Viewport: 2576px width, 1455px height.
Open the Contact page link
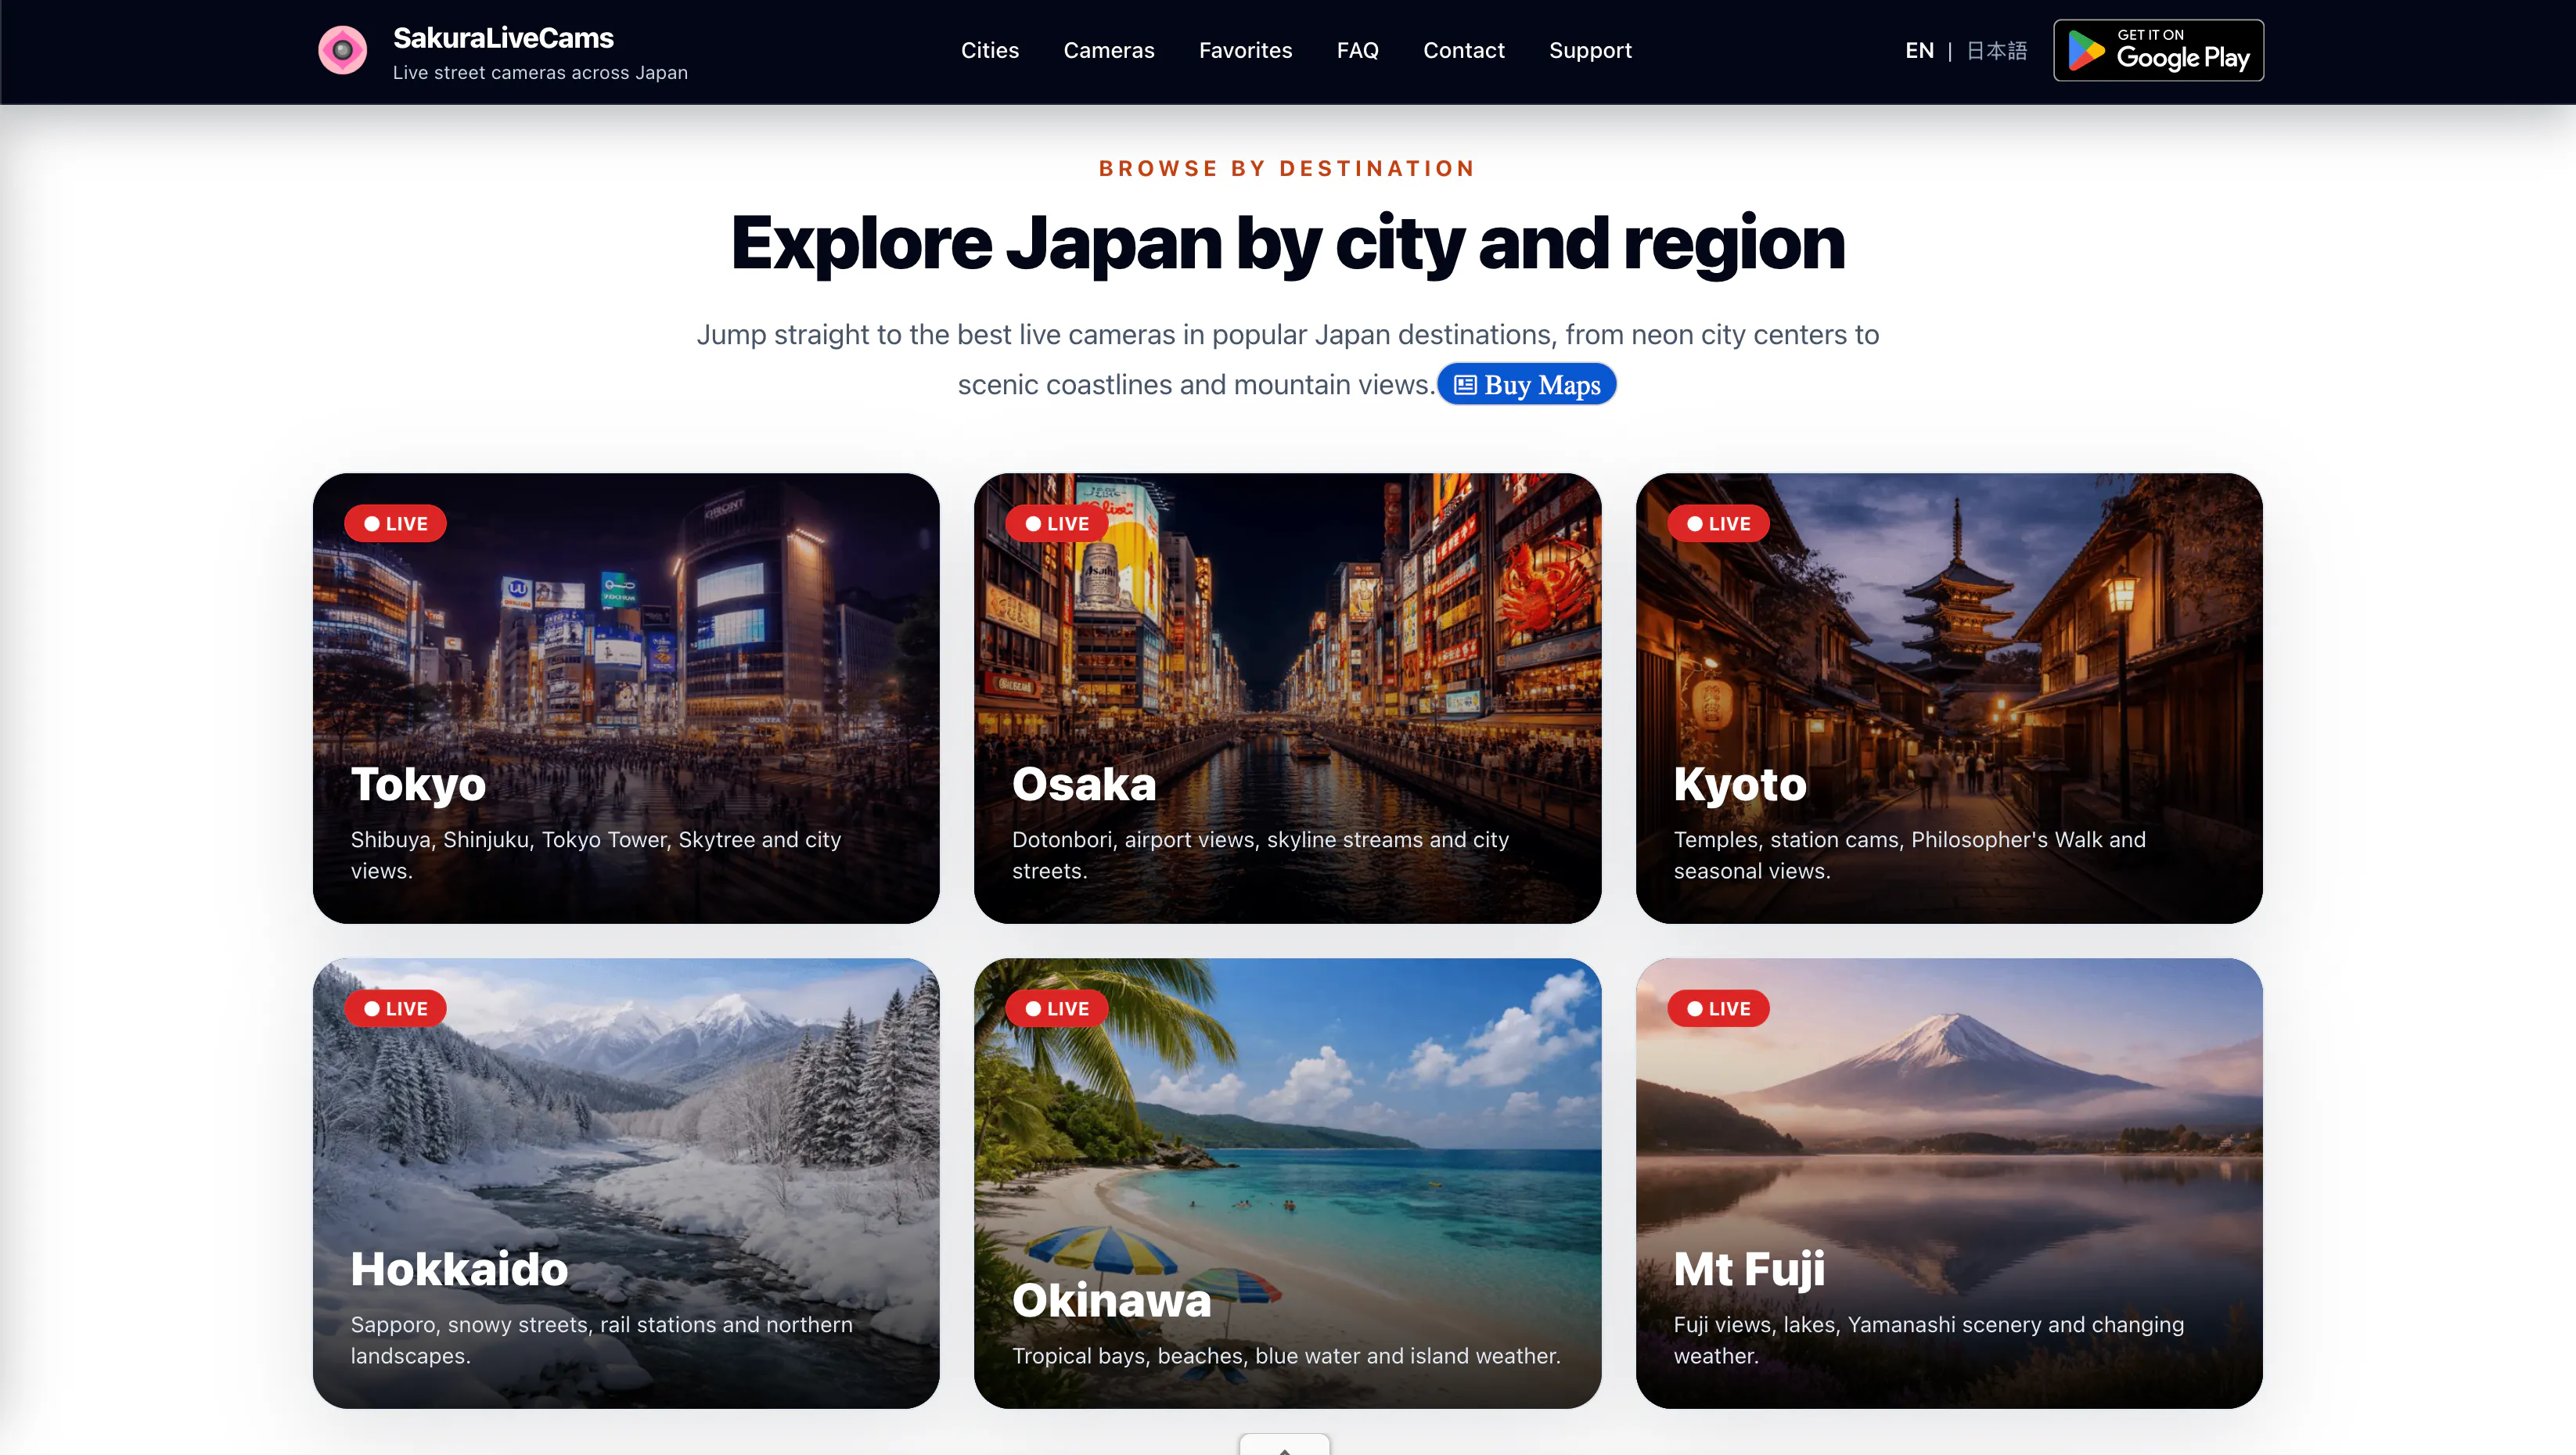tap(1463, 50)
